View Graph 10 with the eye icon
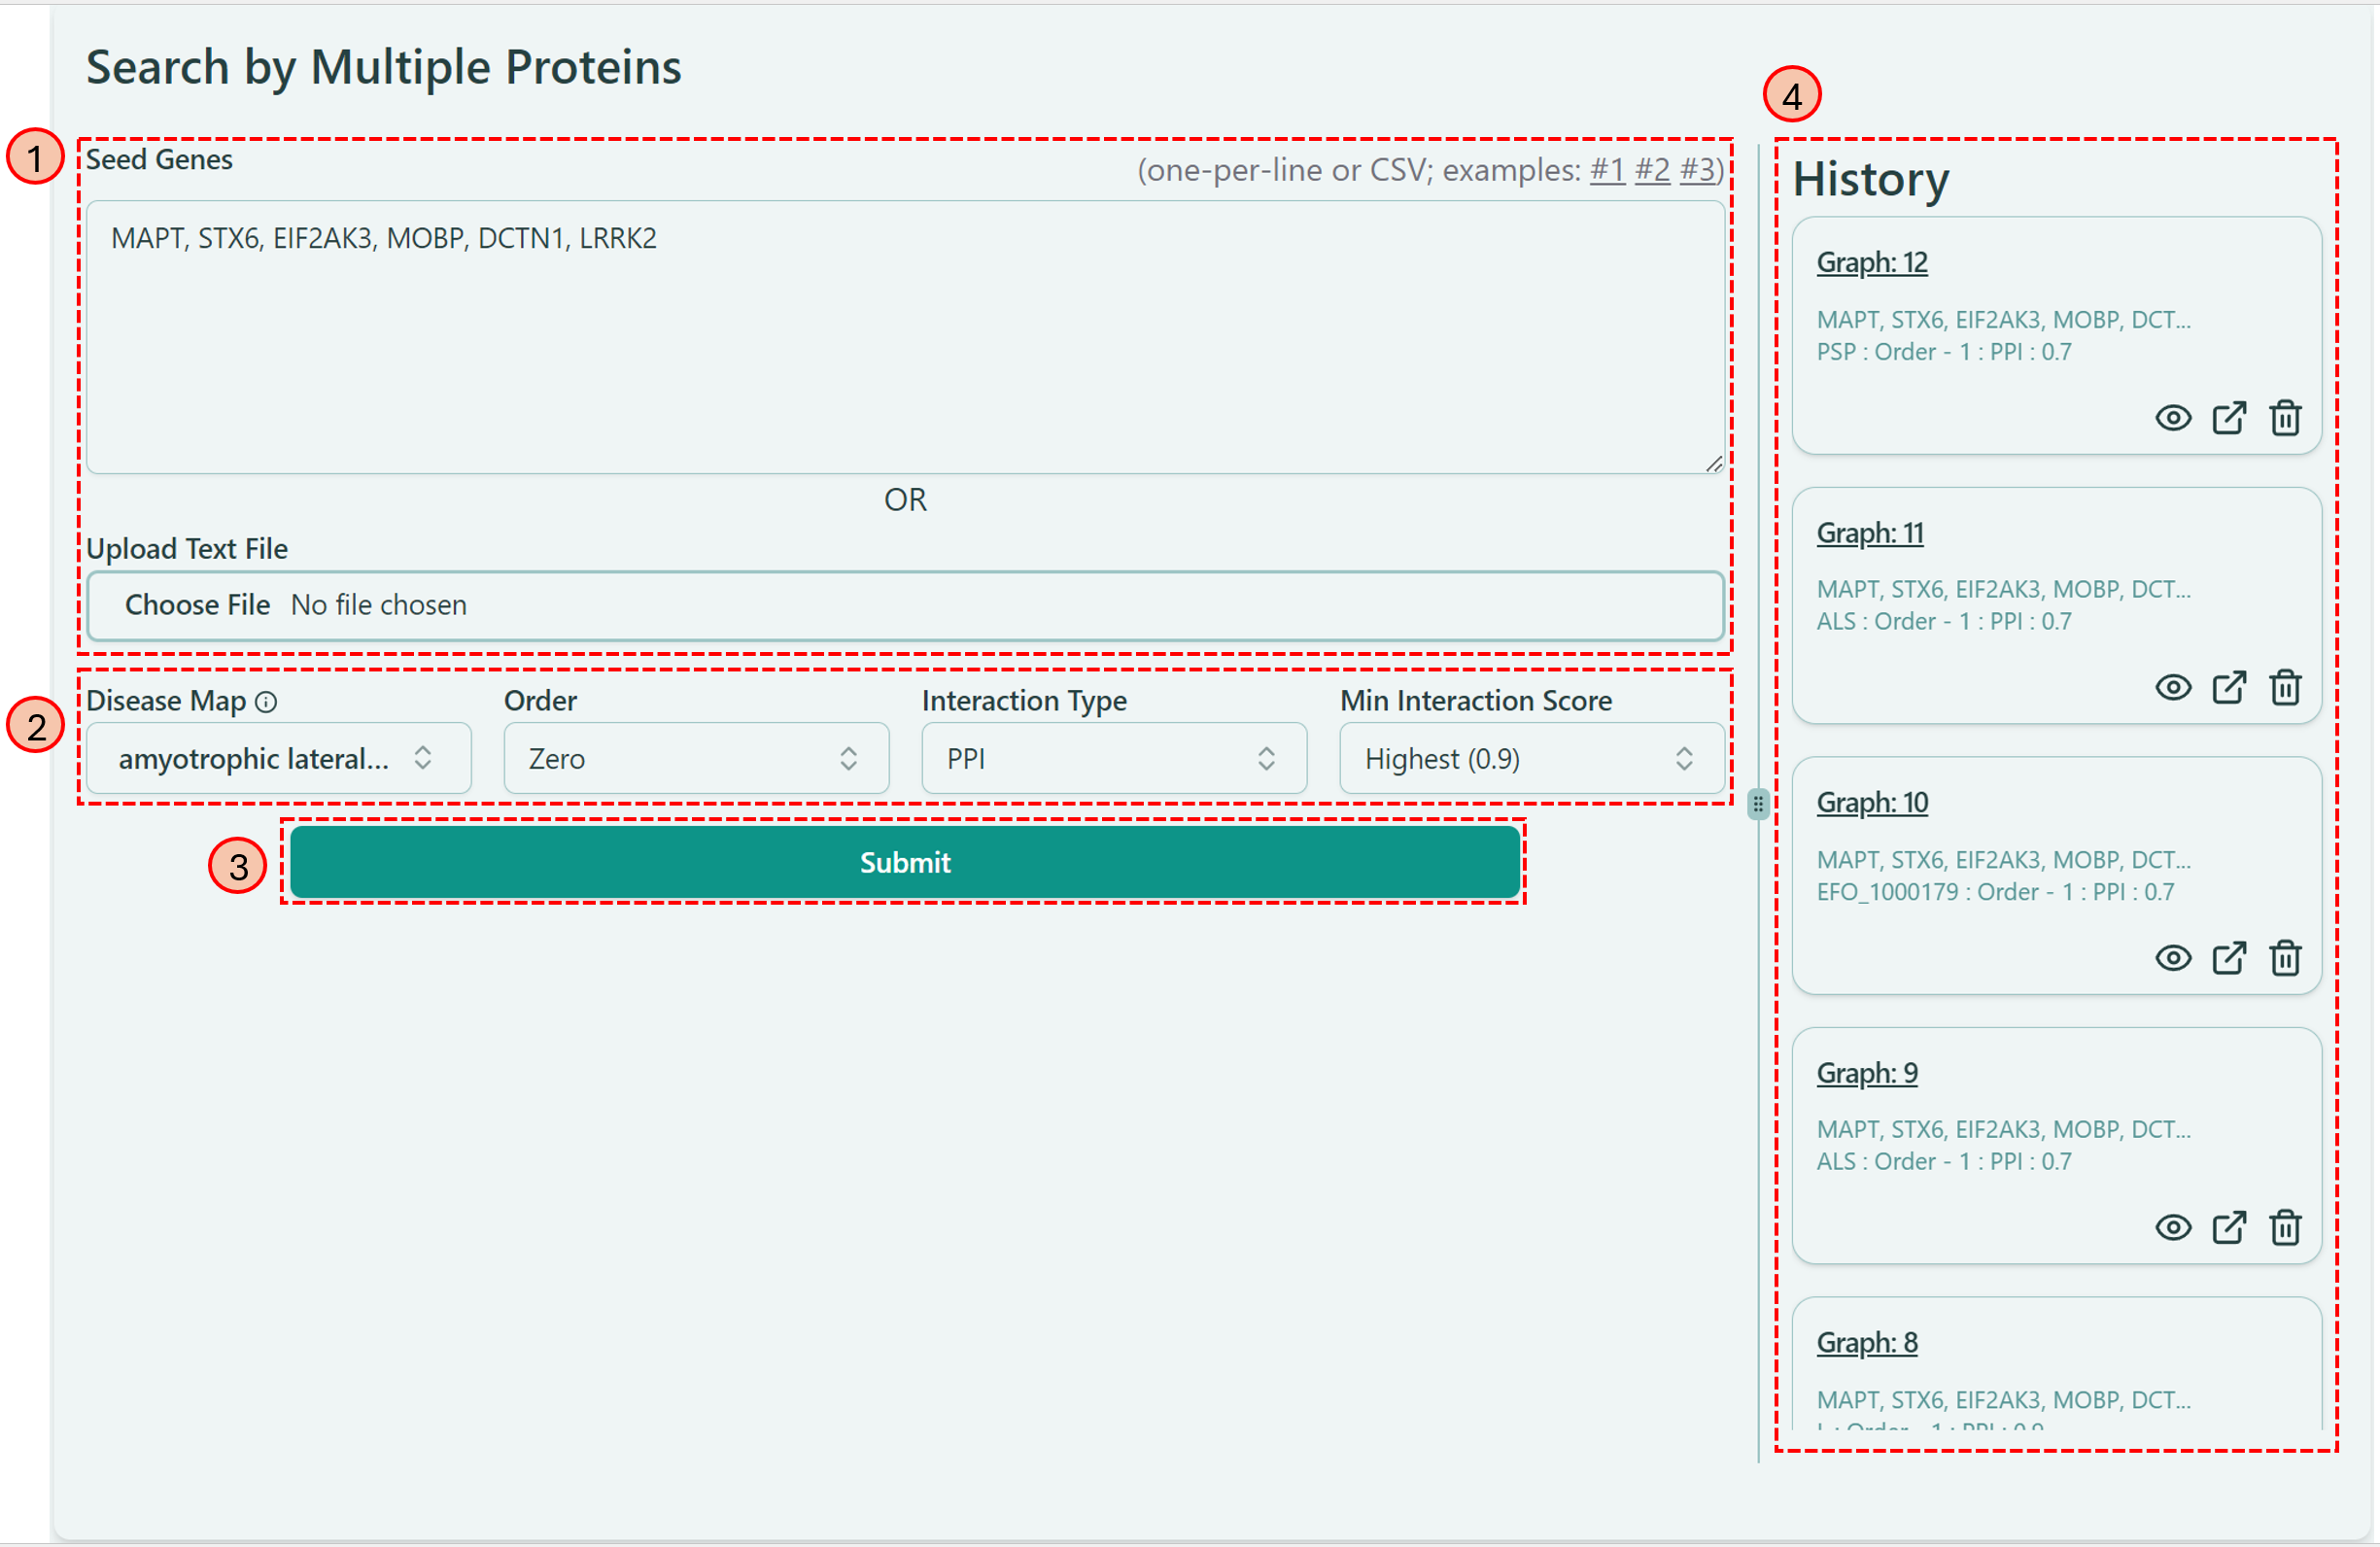This screenshot has height=1547, width=2380. click(2172, 958)
